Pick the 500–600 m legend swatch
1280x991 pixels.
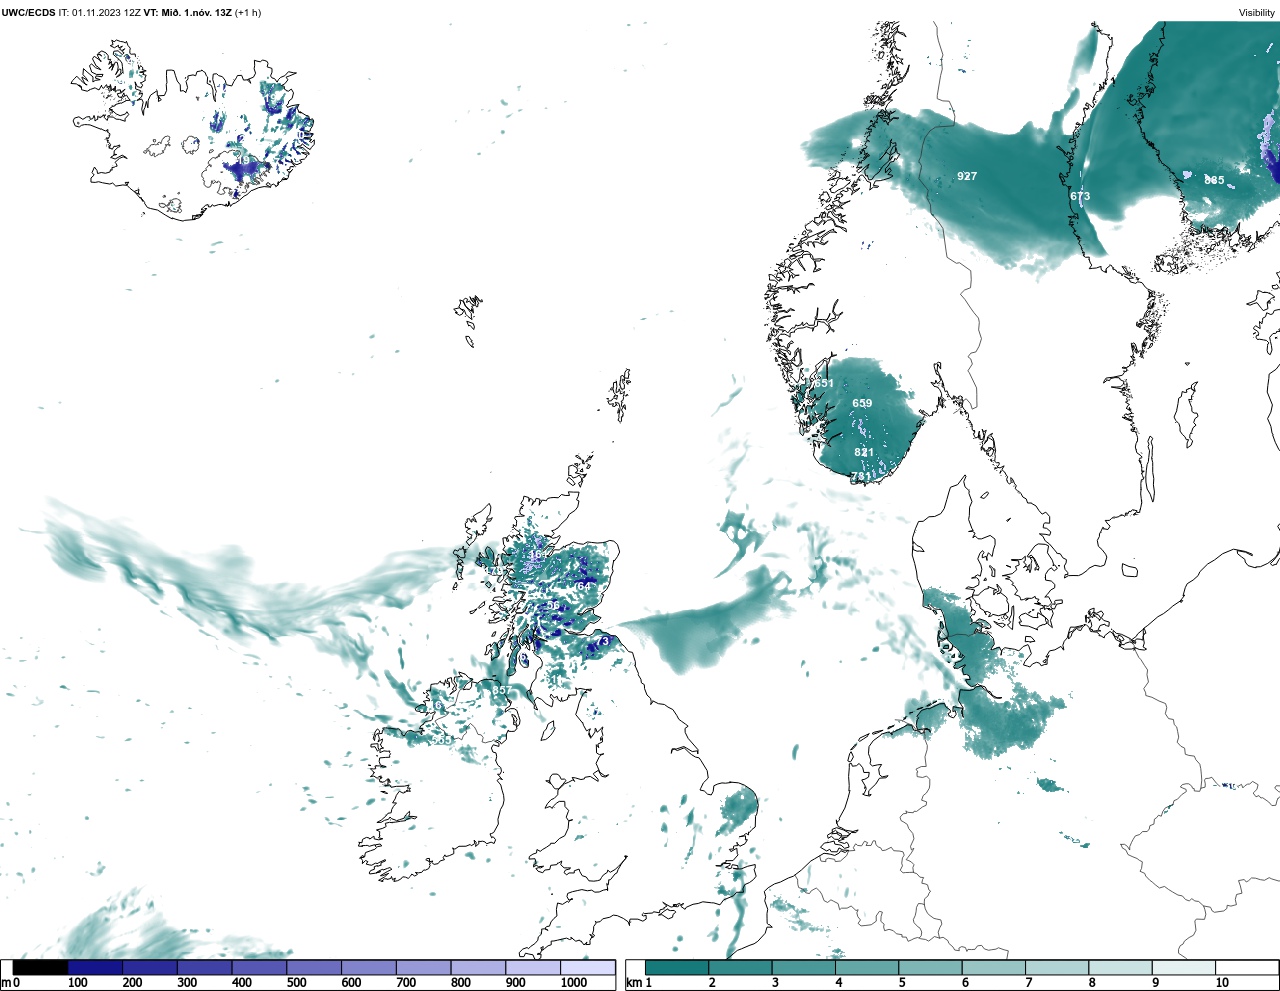click(x=314, y=967)
